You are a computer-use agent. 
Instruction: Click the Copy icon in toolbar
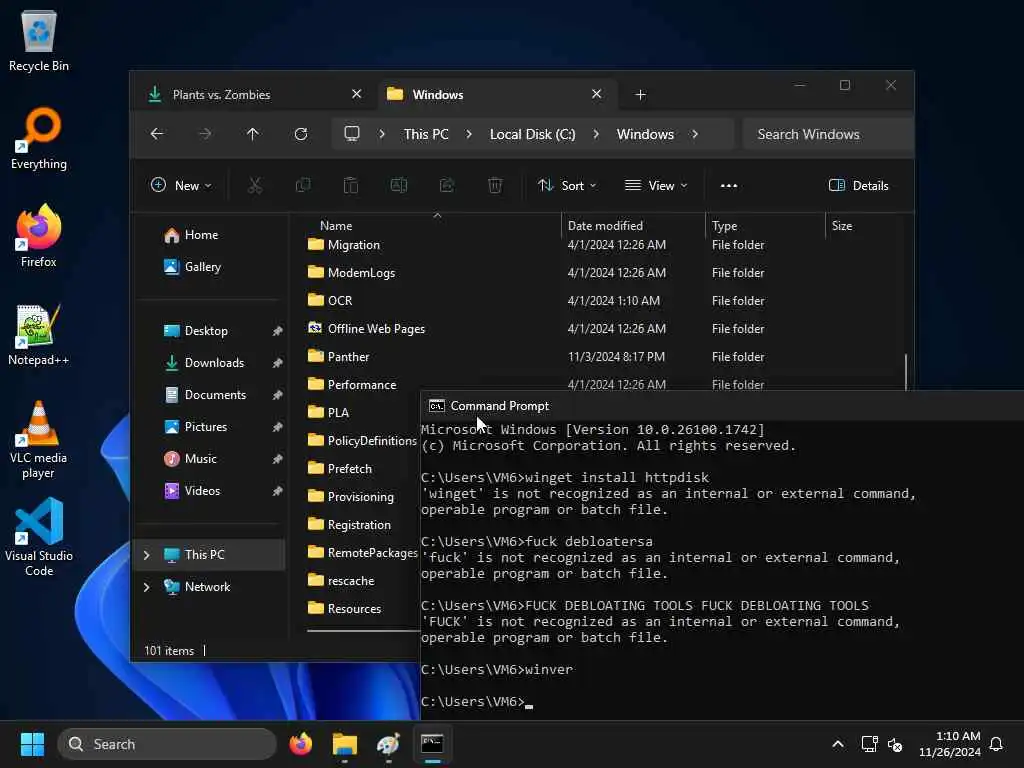(x=303, y=185)
